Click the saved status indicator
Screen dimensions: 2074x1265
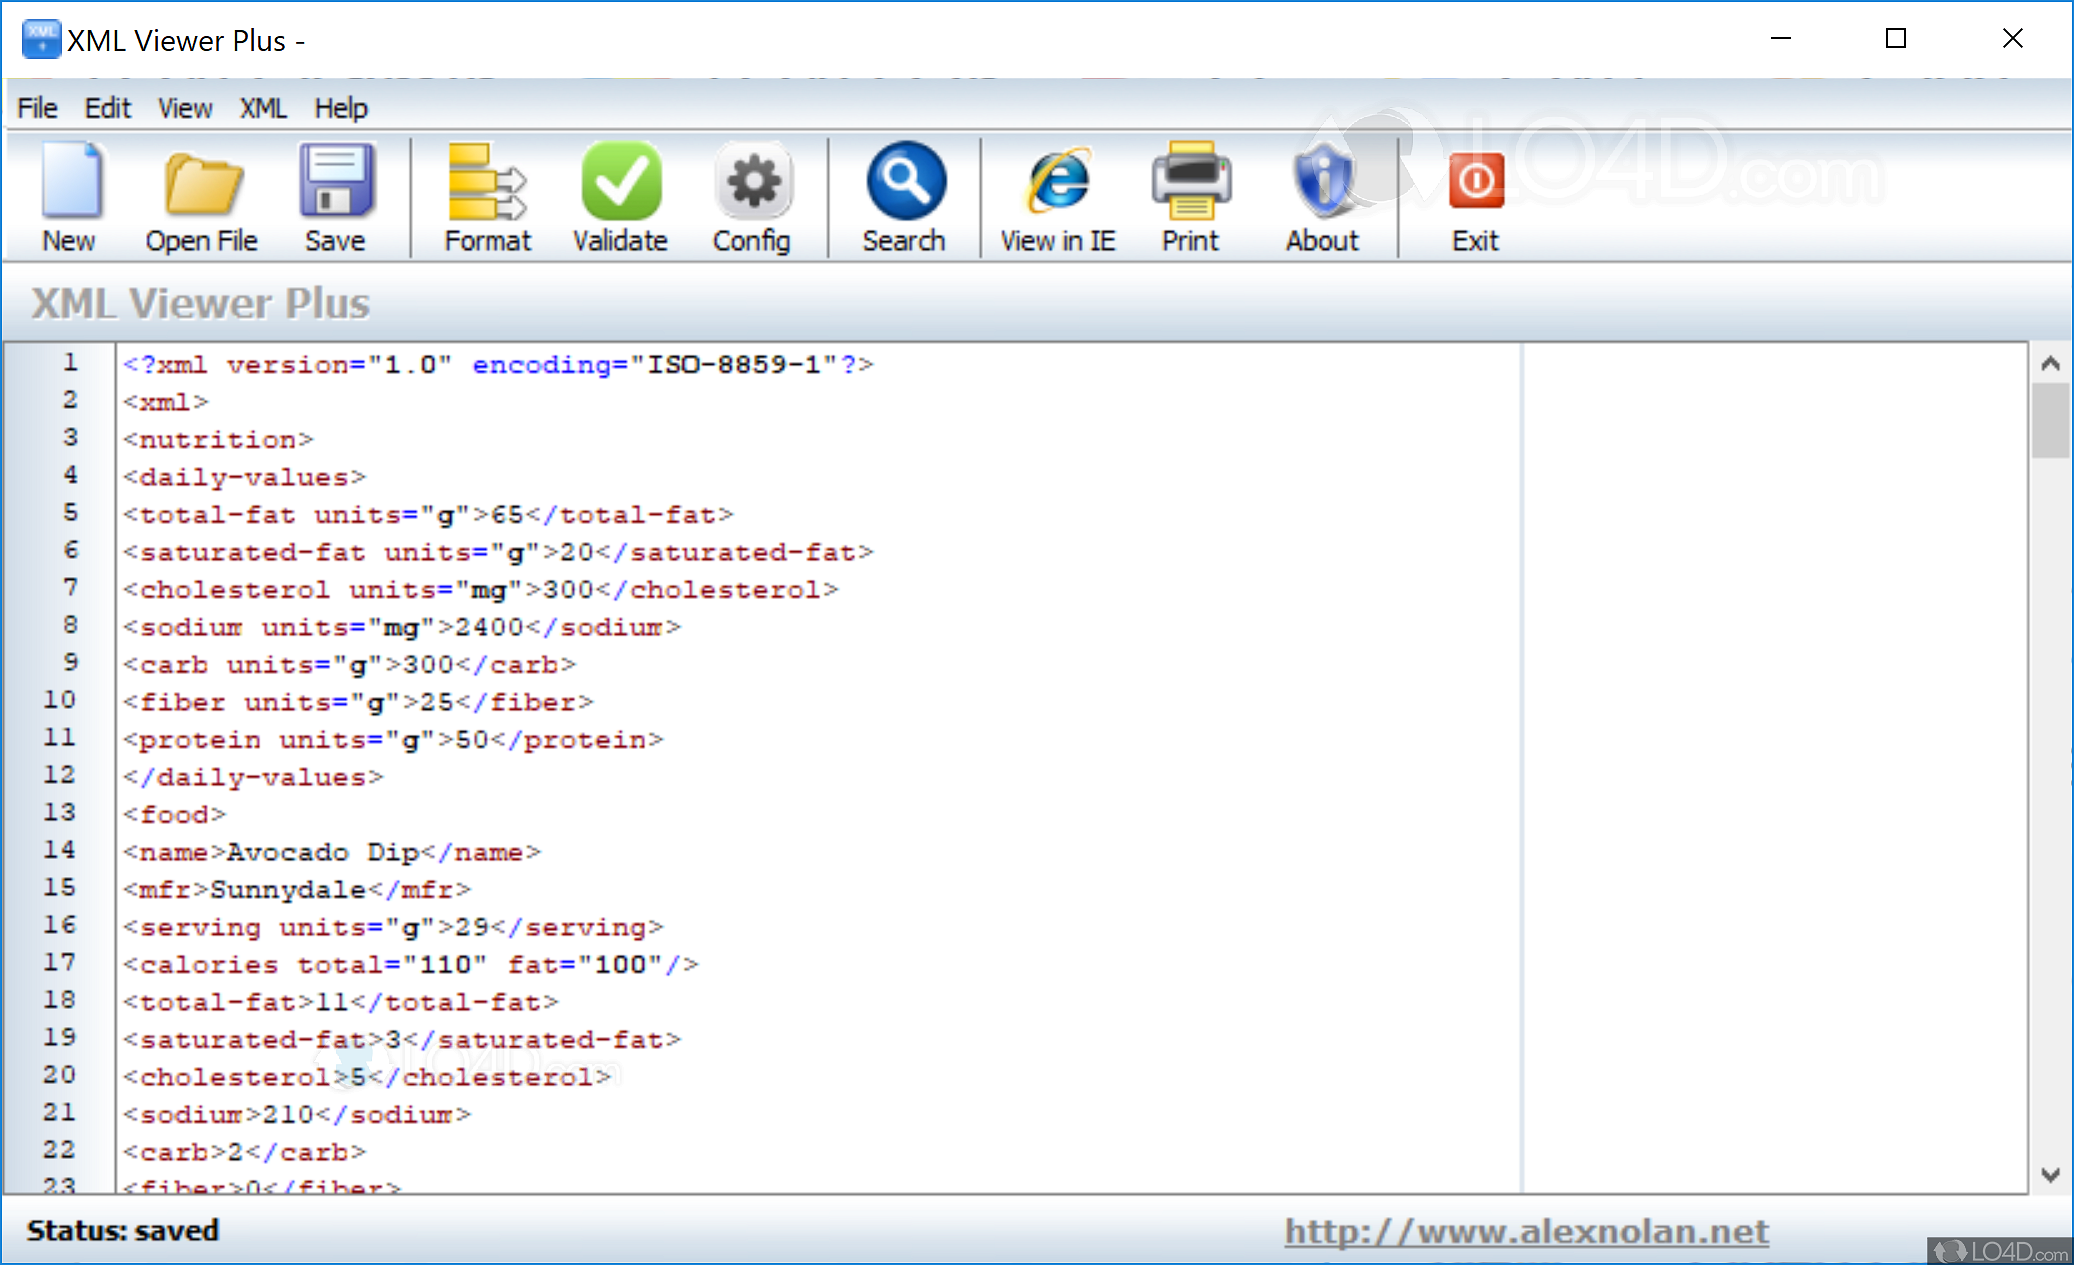pyautogui.click(x=122, y=1230)
